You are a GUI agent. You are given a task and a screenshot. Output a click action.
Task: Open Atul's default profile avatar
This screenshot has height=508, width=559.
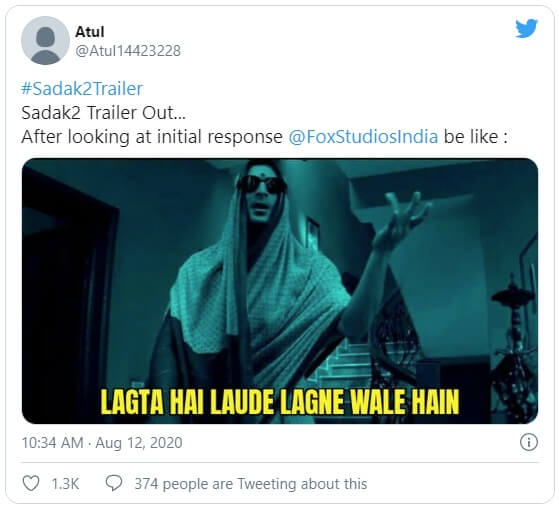click(x=45, y=40)
